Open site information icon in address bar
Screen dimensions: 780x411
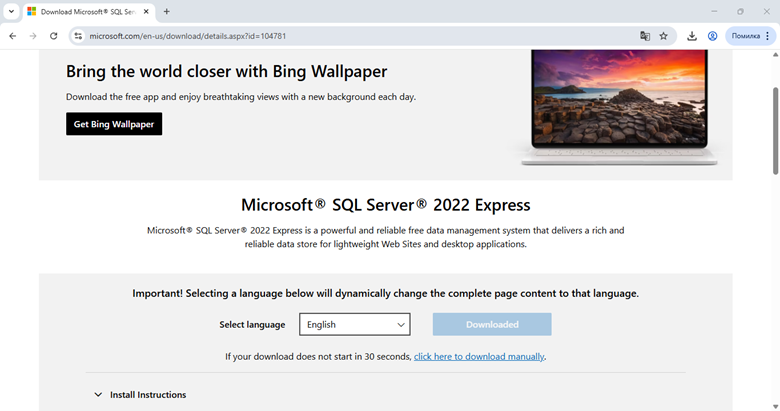tap(78, 36)
